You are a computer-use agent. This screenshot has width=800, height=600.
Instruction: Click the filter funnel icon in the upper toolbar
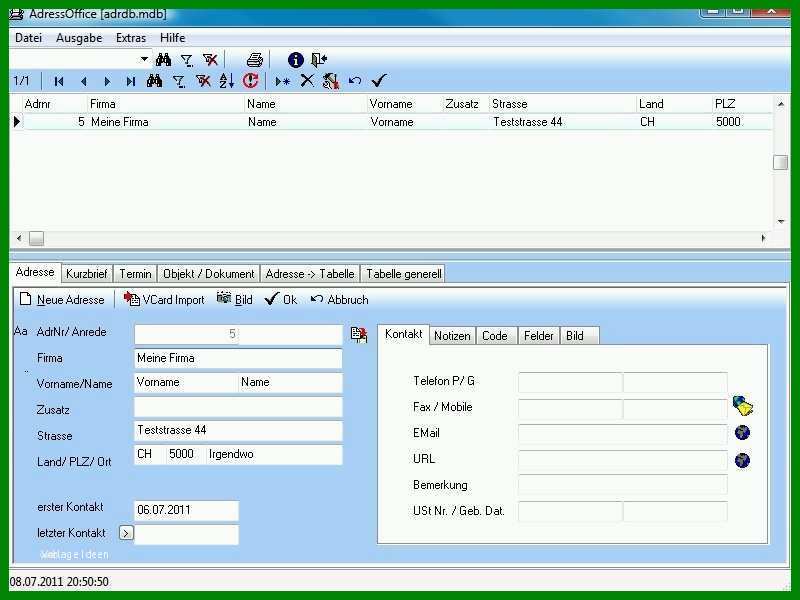pyautogui.click(x=187, y=60)
